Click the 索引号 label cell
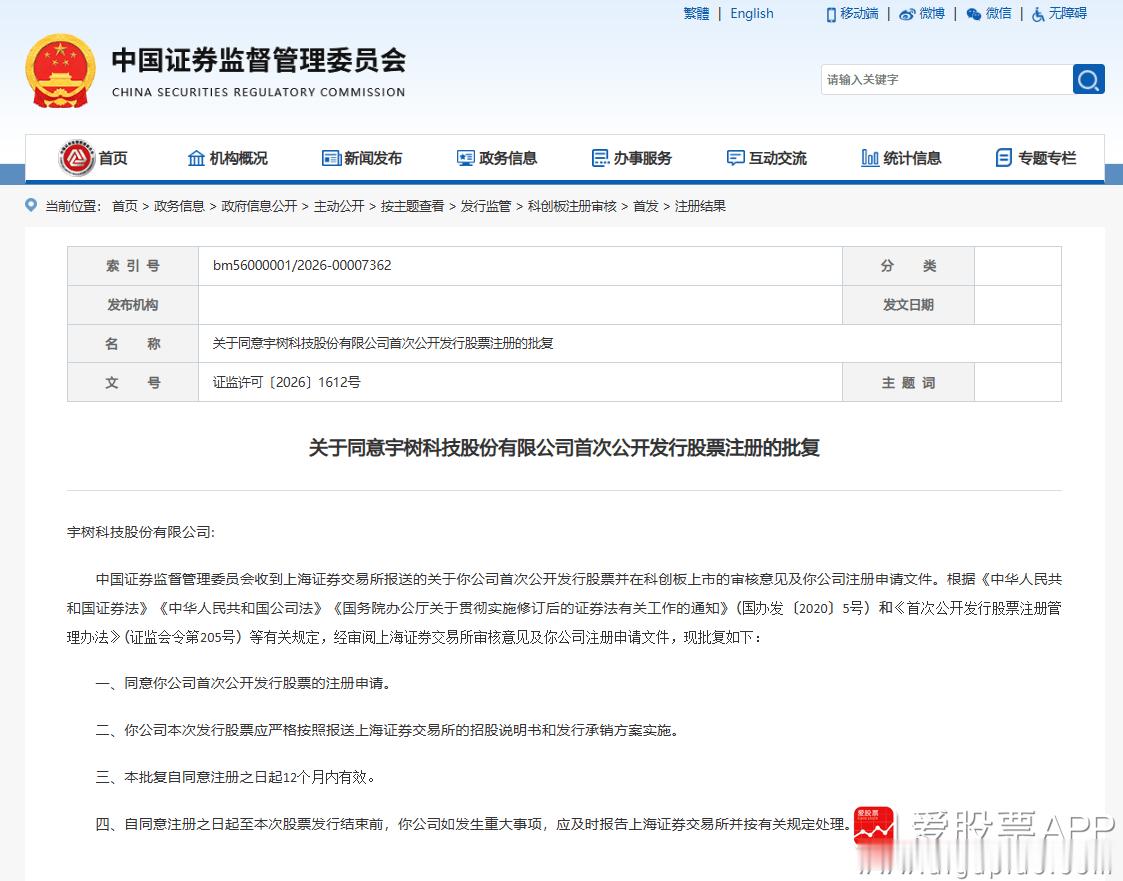 point(132,266)
